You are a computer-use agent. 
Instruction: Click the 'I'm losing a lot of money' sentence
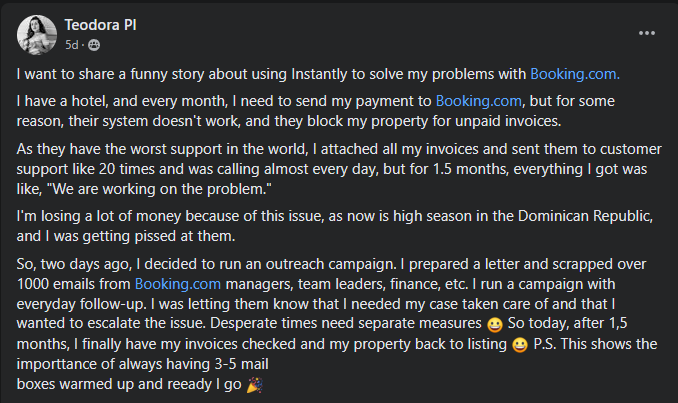[x=335, y=226]
